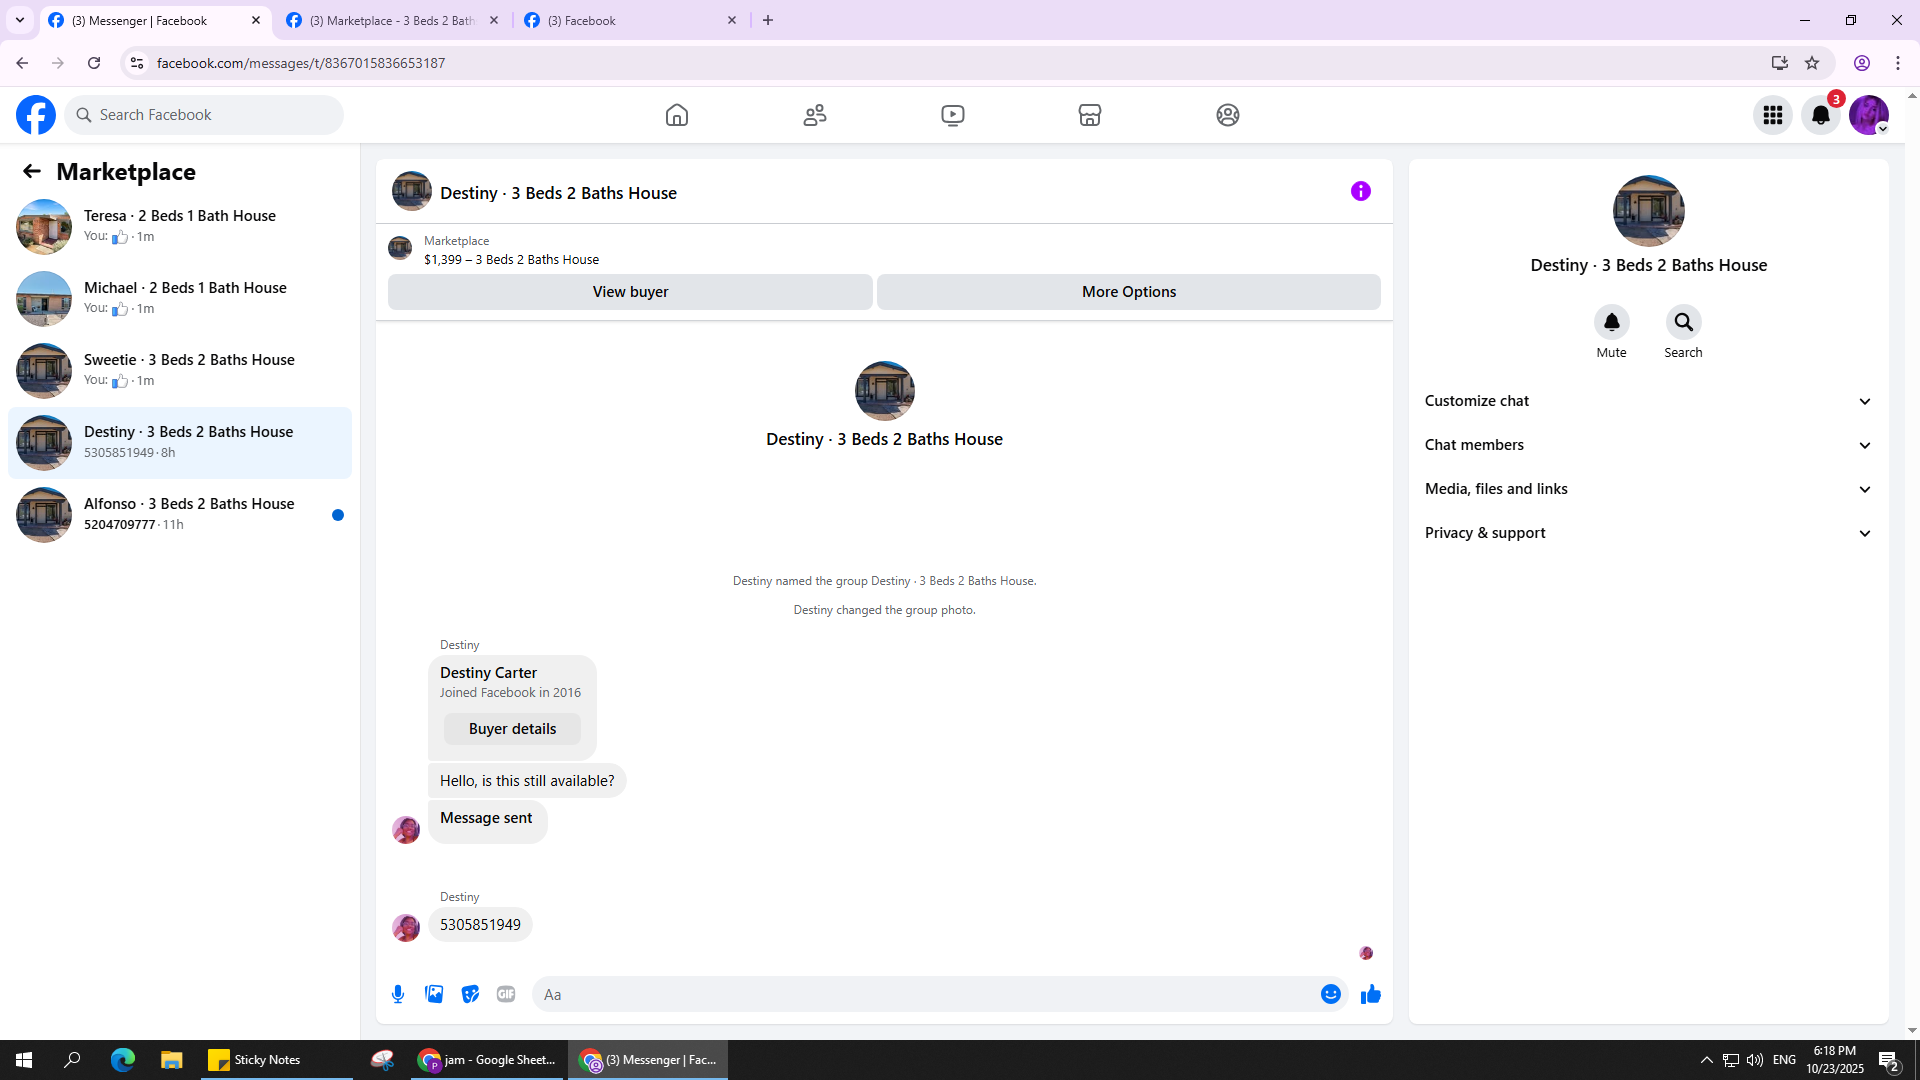Switch to the Marketplace browser tab
This screenshot has width=1920, height=1080.
[392, 20]
